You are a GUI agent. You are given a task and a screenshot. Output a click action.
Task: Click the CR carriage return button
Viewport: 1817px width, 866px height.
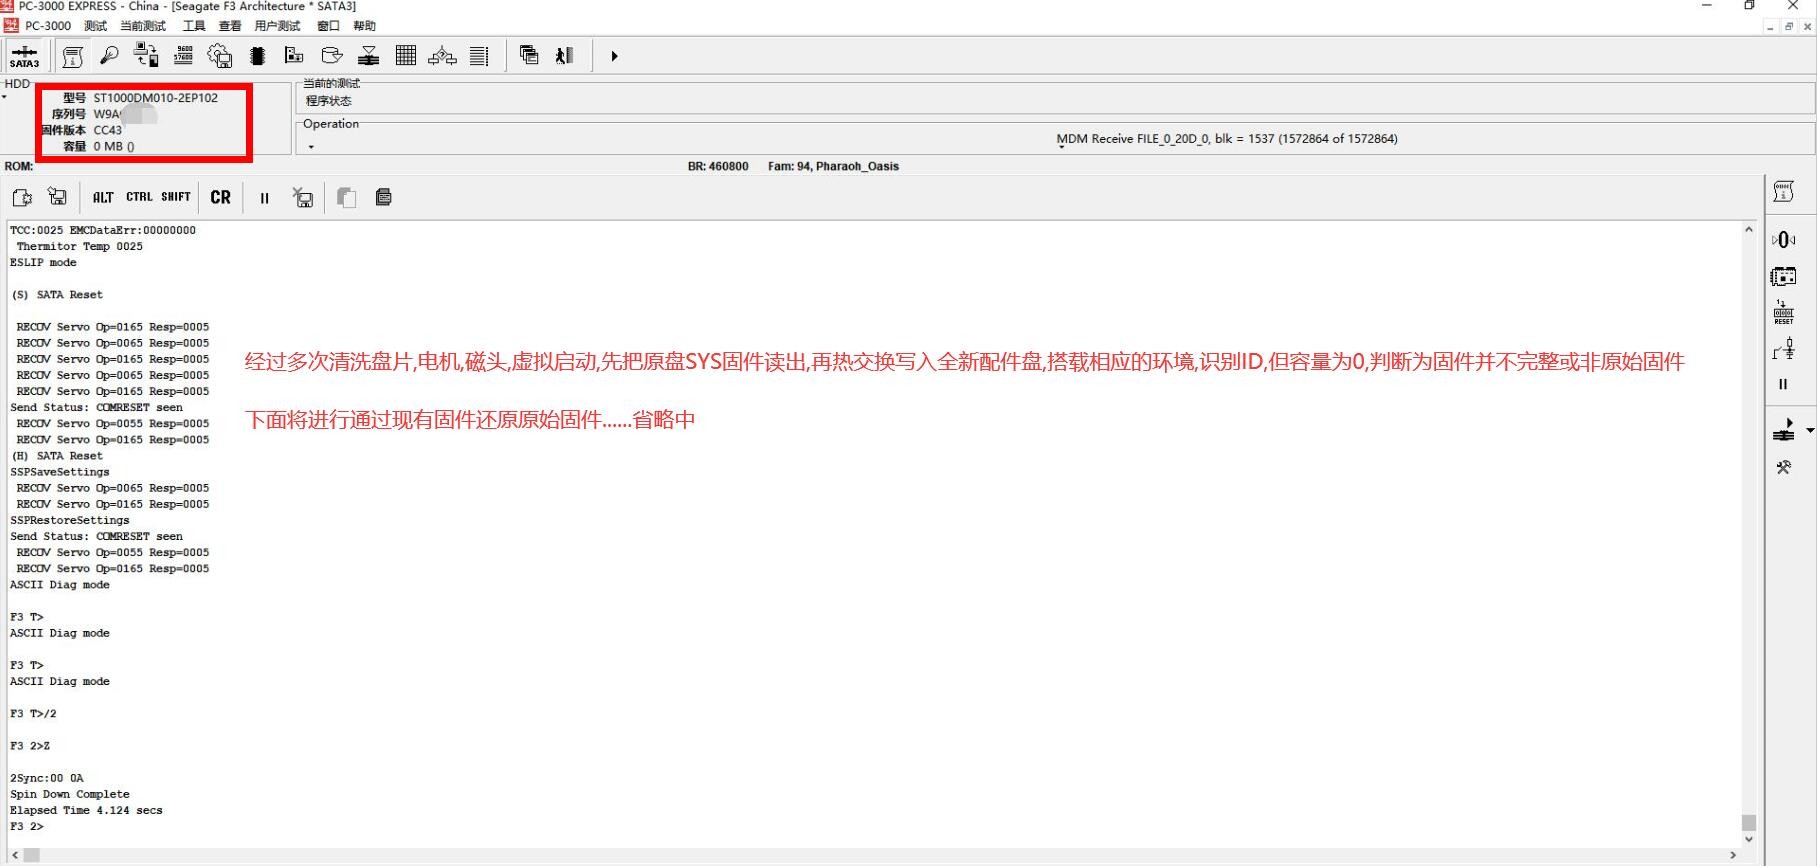coord(221,197)
